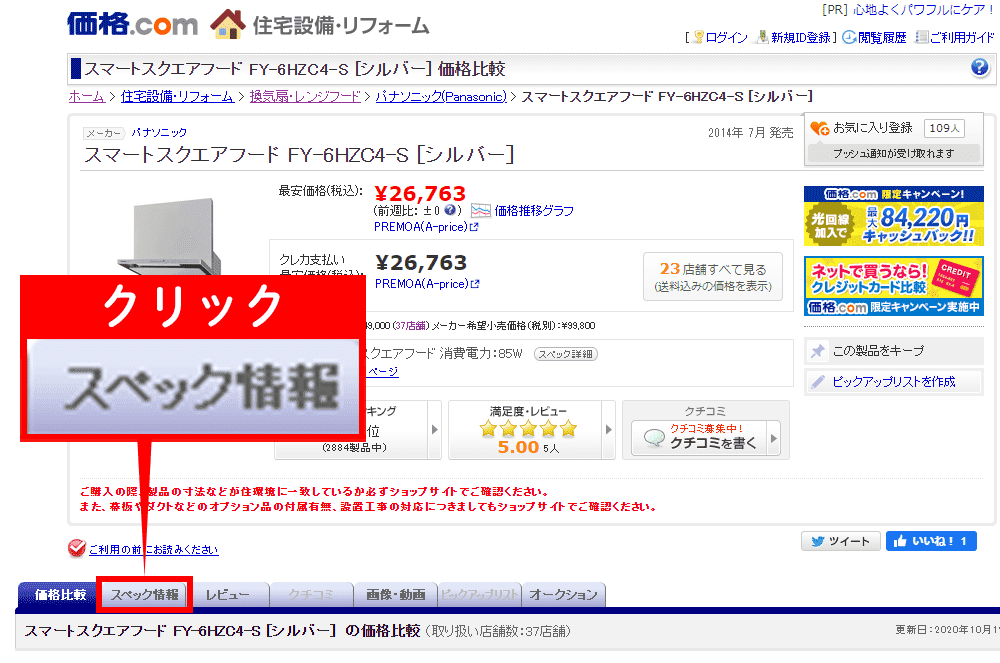Viewport: 1000px width, 663px height.
Task: Go to パナソニック(Panasonic) breadcrumb
Action: [x=441, y=96]
